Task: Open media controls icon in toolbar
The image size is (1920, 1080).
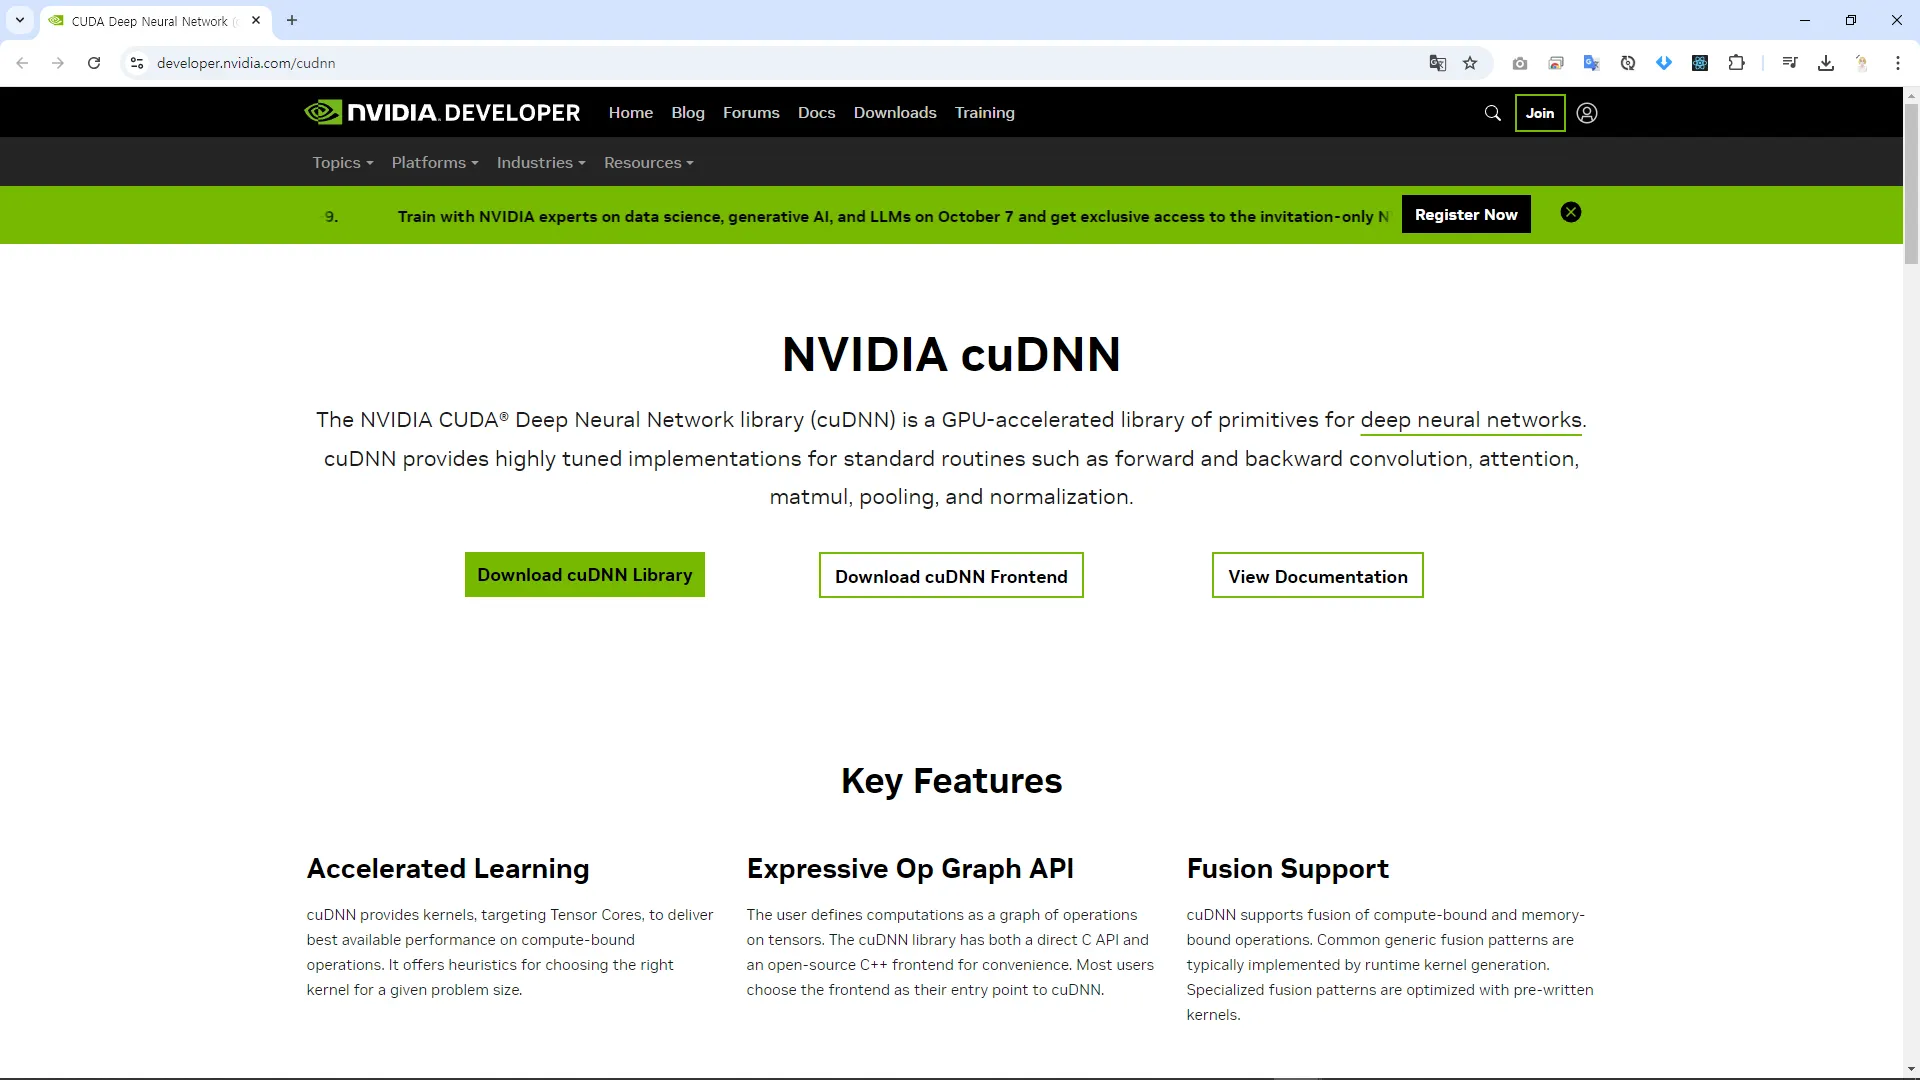Action: [x=1789, y=63]
